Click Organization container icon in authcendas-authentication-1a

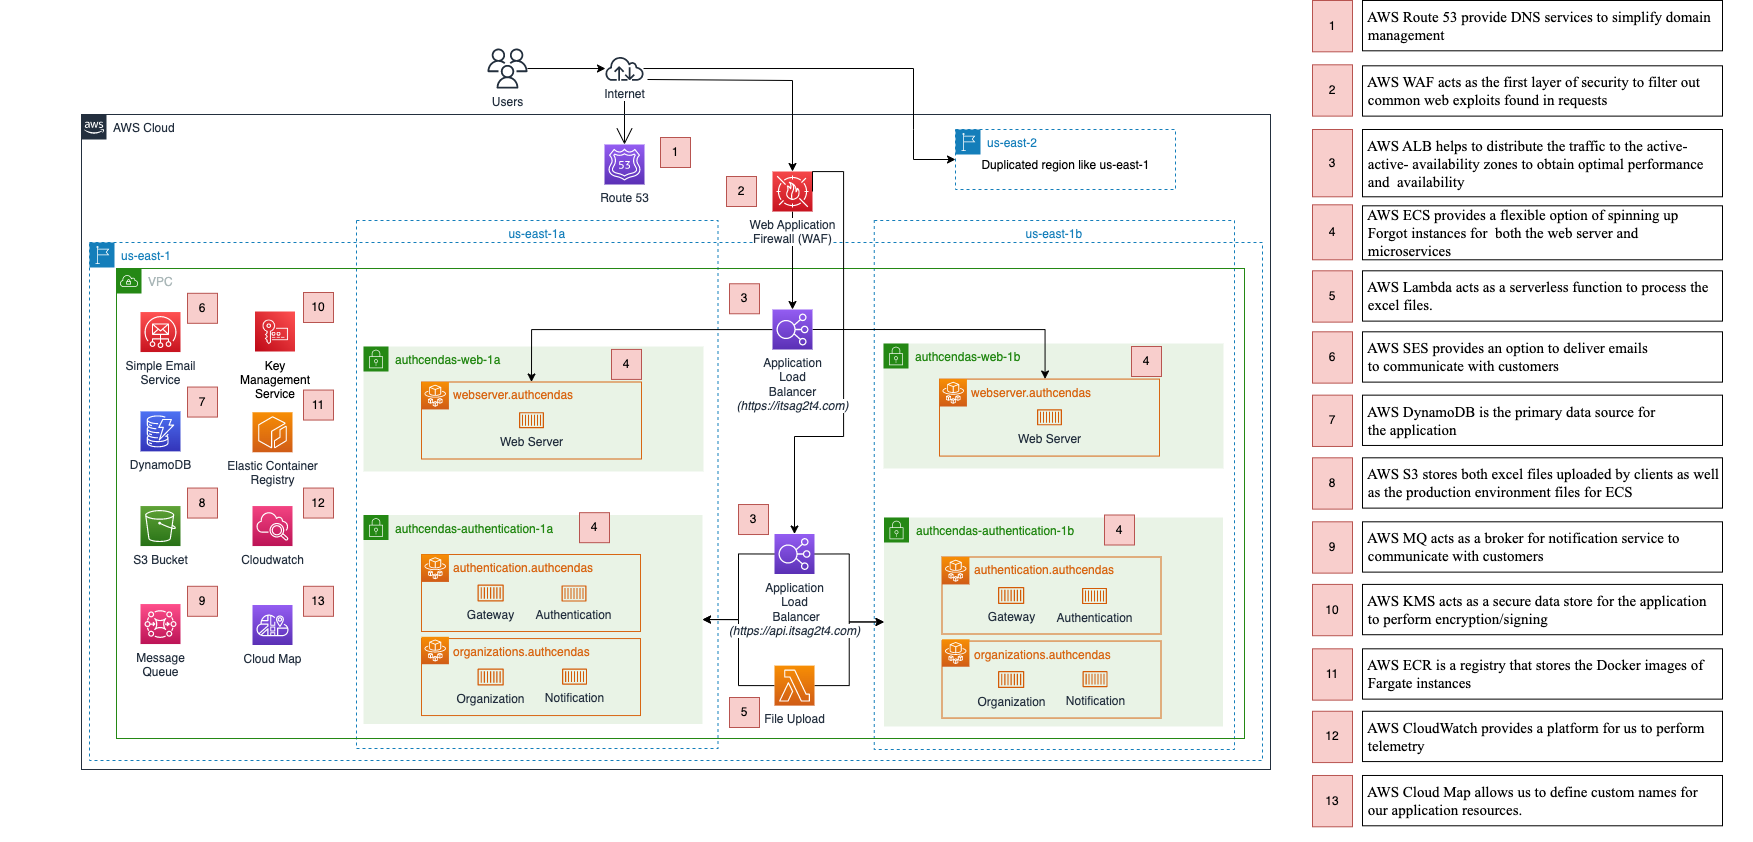[x=490, y=677]
